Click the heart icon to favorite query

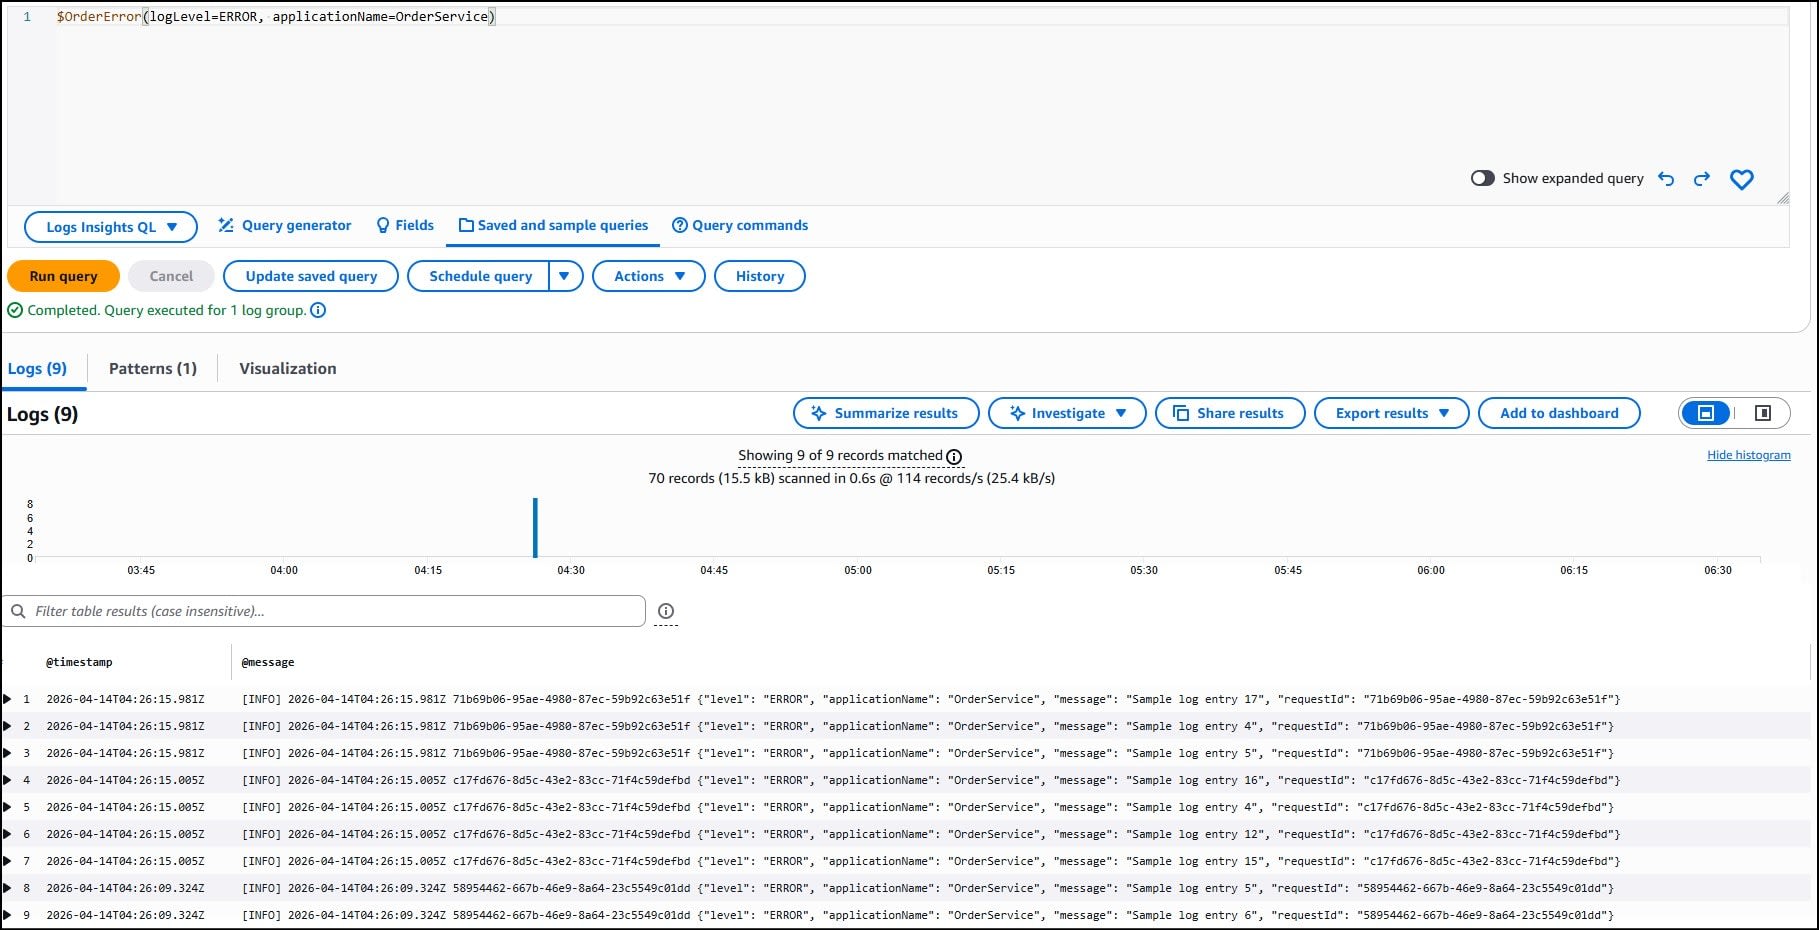(1742, 180)
